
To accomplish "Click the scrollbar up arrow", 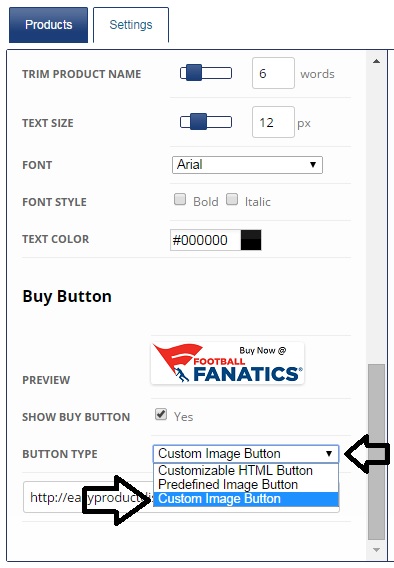I will coord(376,61).
